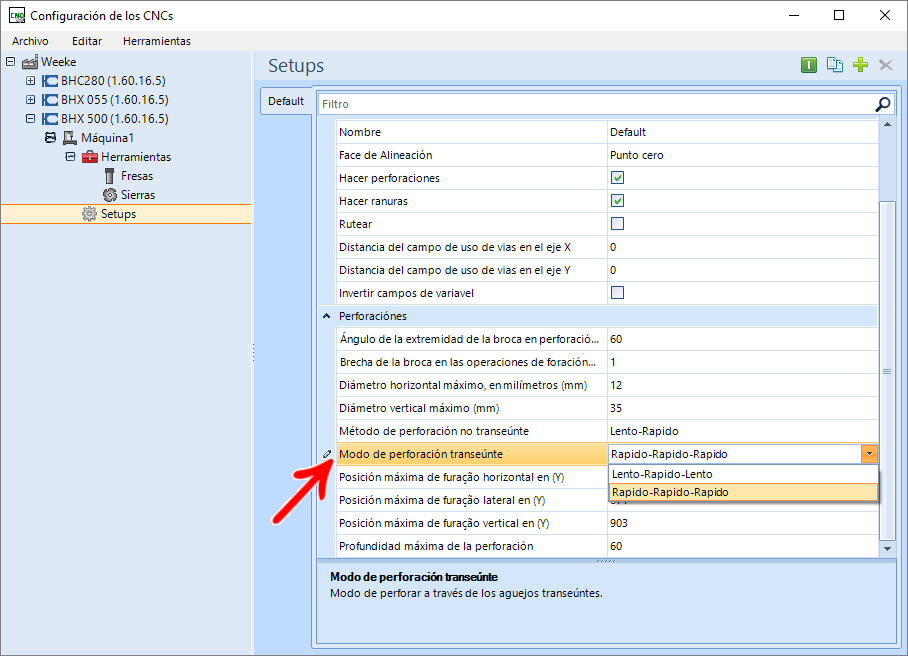Open the Archivo menu
908x656 pixels.
pyautogui.click(x=30, y=41)
